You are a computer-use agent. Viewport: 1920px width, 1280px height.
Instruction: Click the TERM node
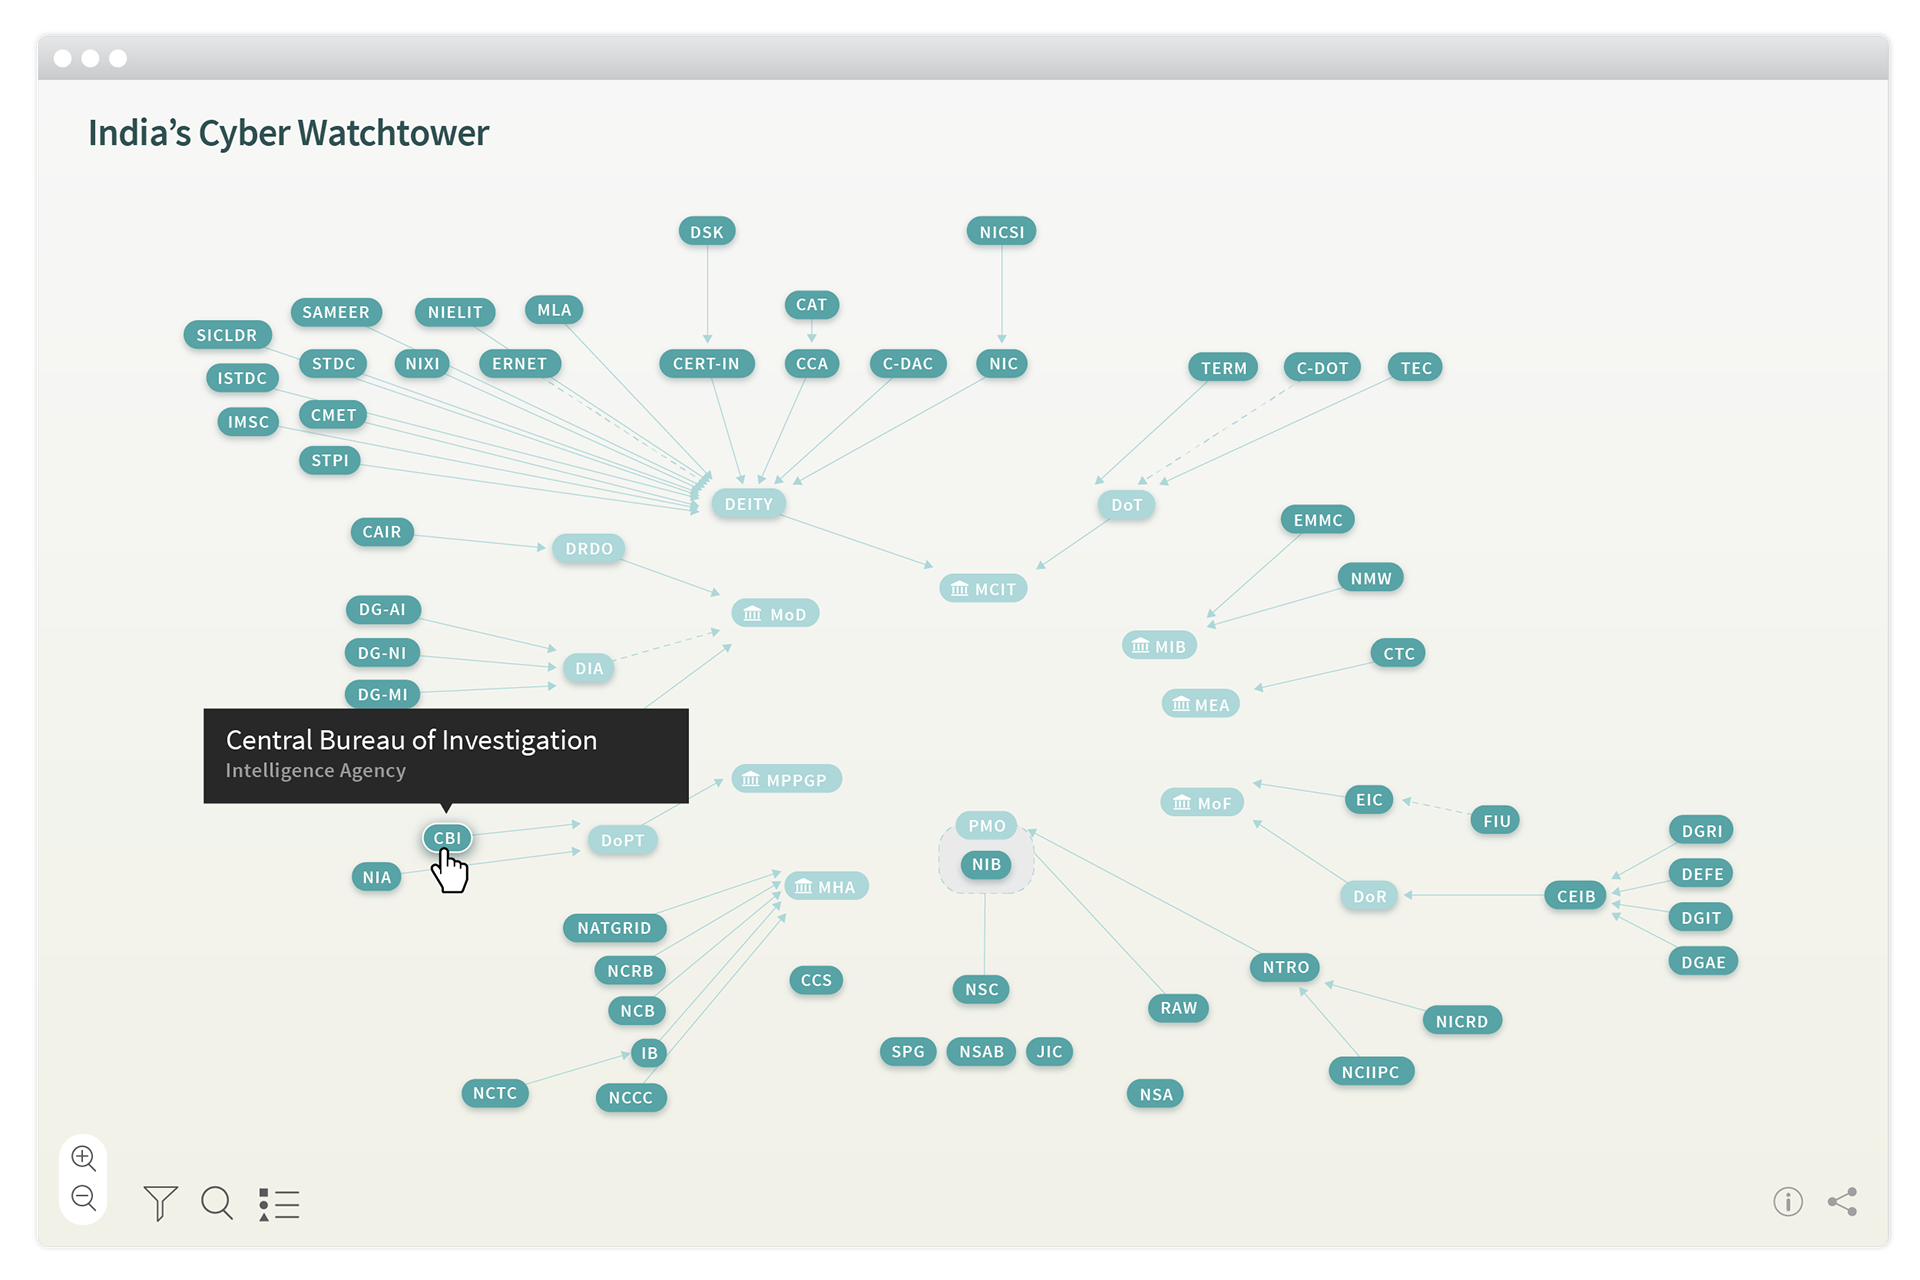pos(1224,368)
